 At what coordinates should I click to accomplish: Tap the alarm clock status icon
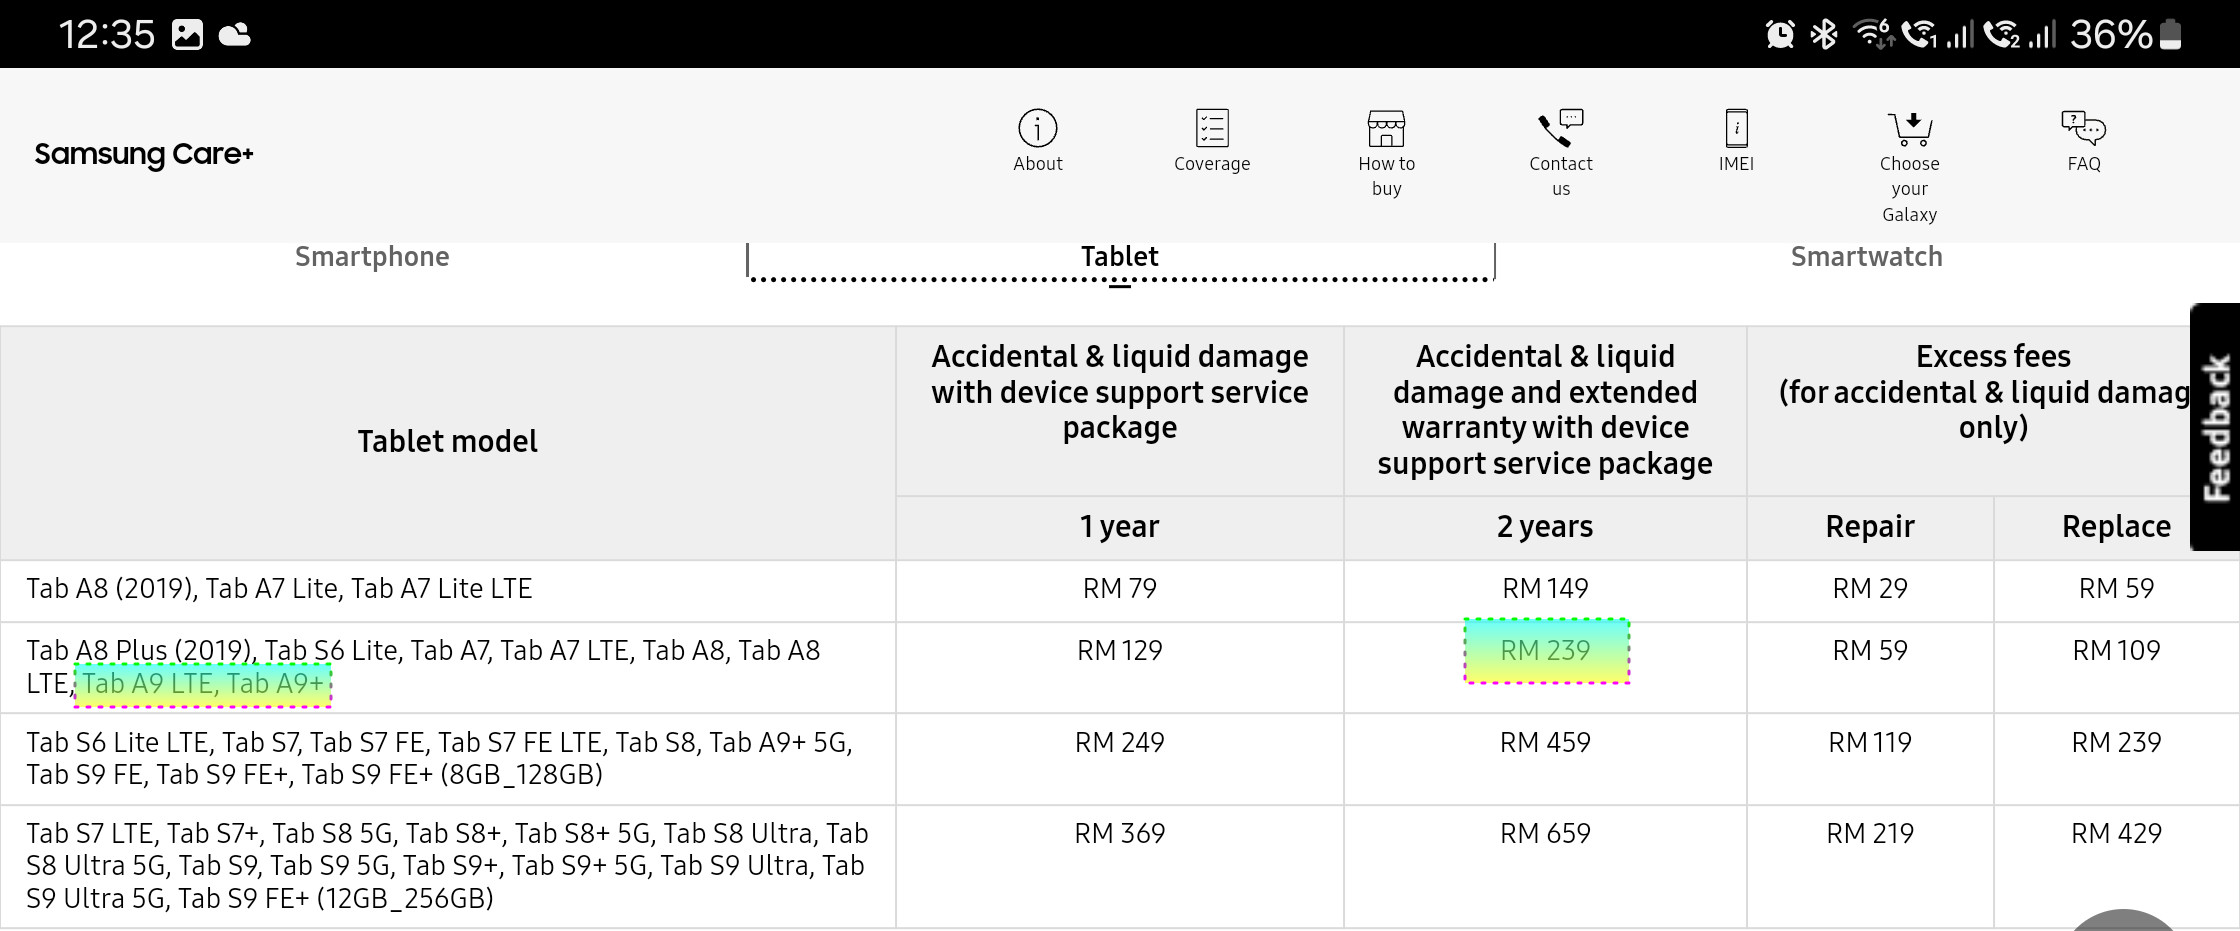[x=1780, y=35]
